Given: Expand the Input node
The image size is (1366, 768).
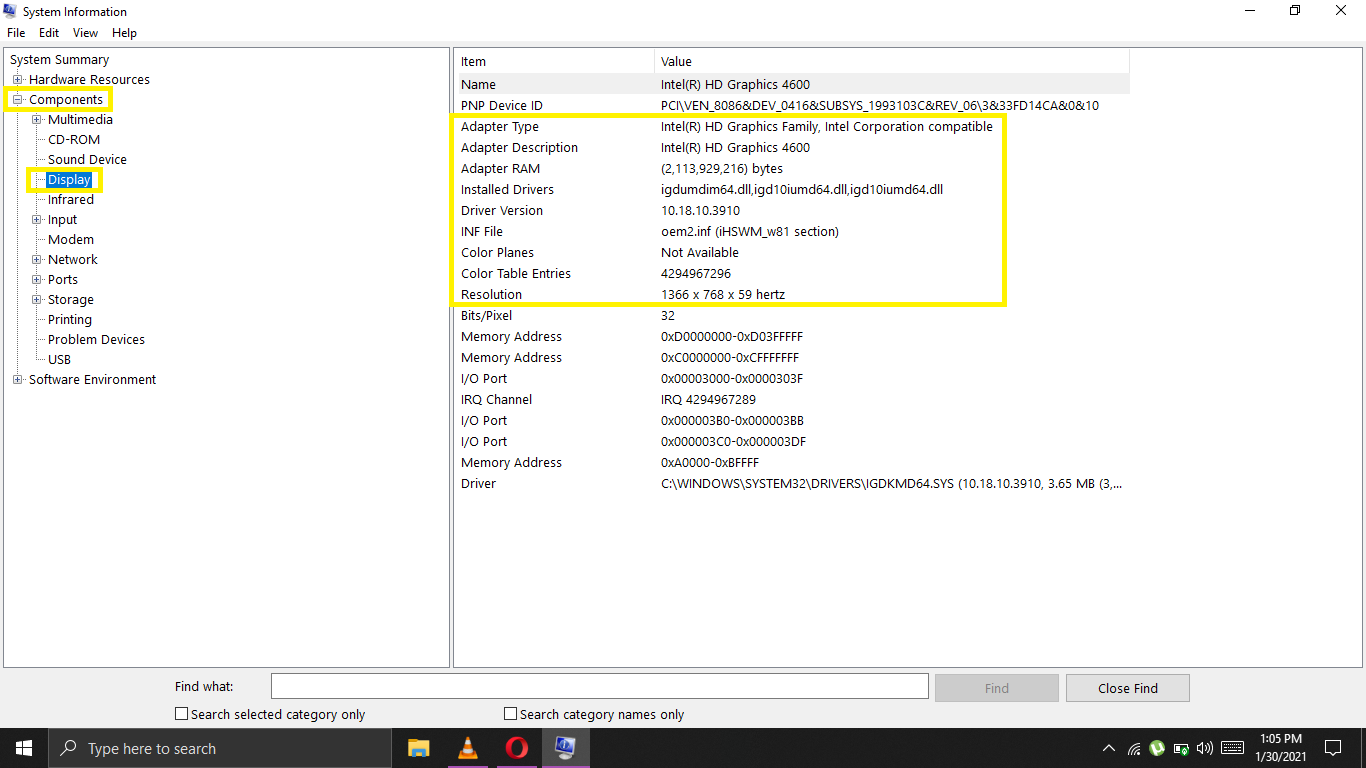Looking at the screenshot, I should tap(37, 220).
